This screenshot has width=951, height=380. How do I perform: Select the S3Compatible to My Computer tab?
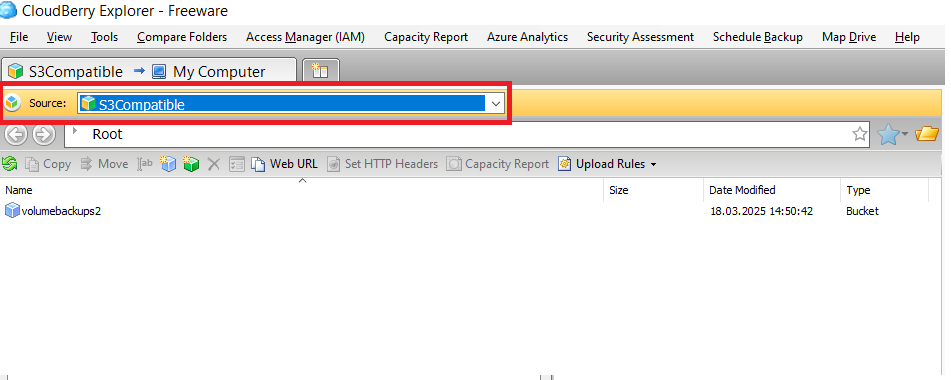pyautogui.click(x=149, y=72)
